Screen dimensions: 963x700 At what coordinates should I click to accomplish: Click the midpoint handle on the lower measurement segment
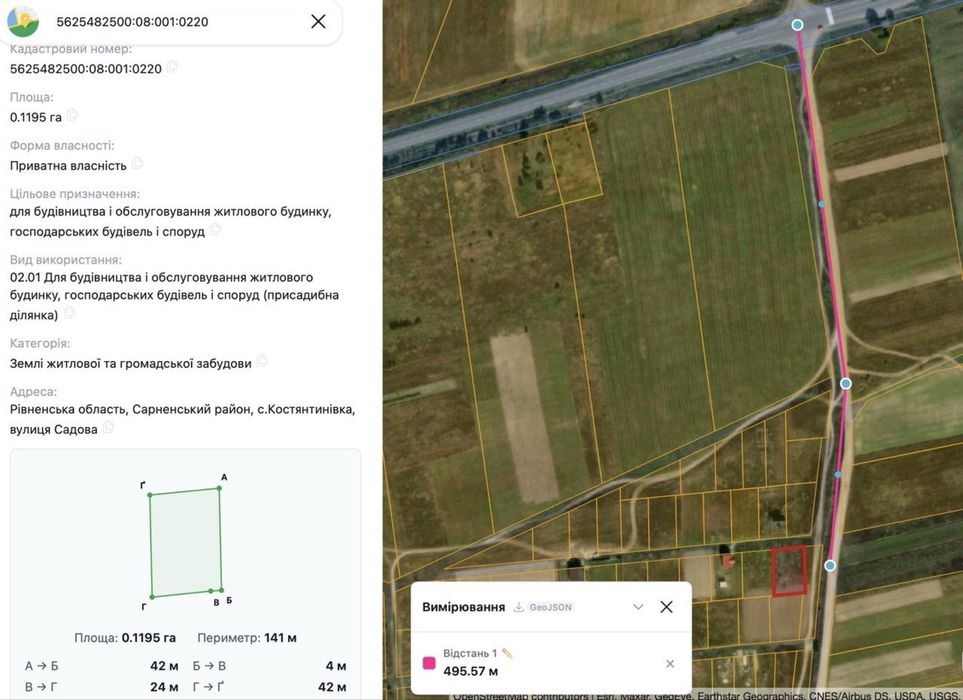838,475
